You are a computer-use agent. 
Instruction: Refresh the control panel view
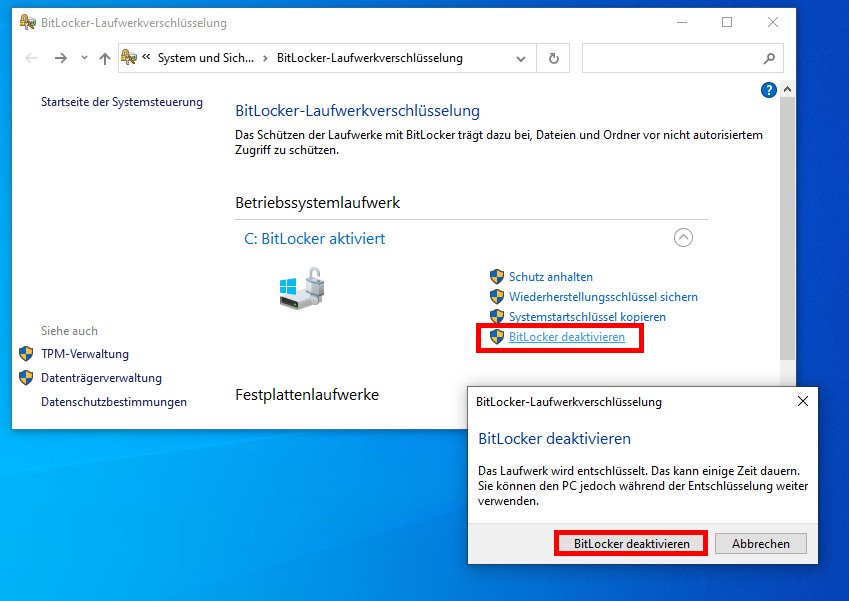click(x=553, y=58)
